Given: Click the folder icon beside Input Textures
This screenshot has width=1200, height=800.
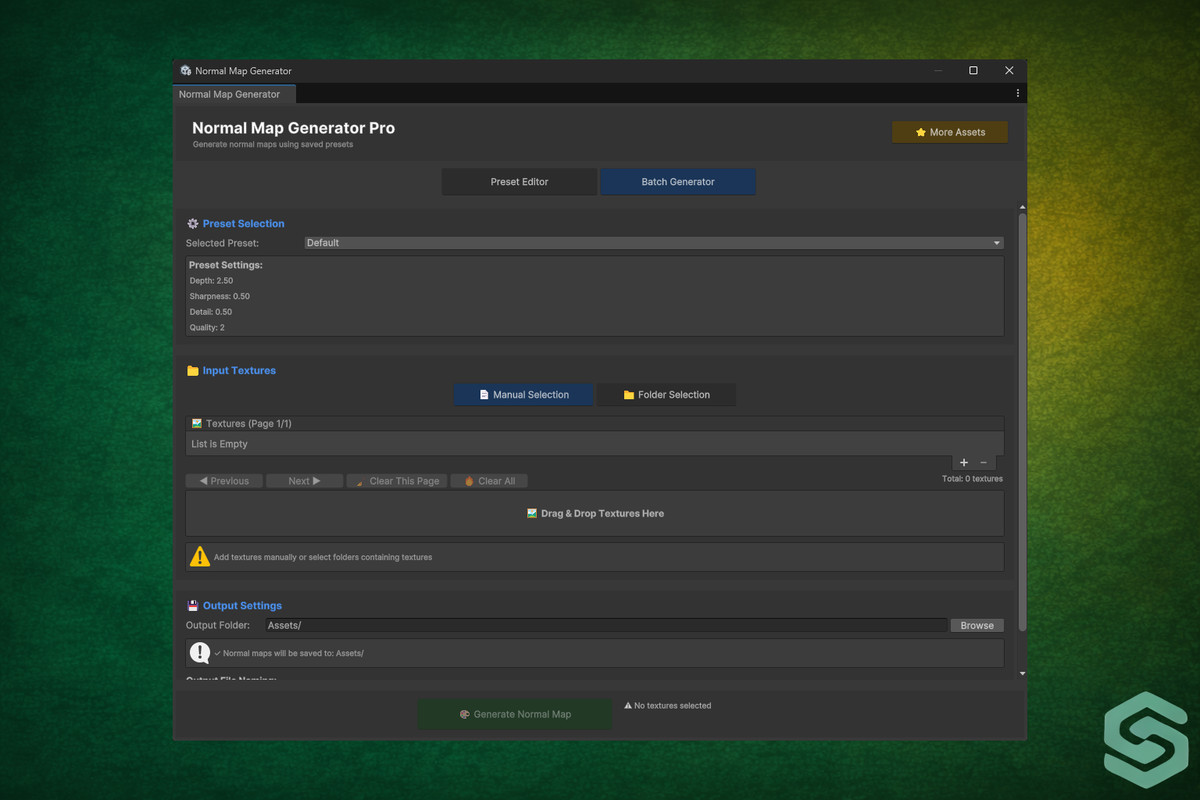Looking at the screenshot, I should click(x=193, y=371).
